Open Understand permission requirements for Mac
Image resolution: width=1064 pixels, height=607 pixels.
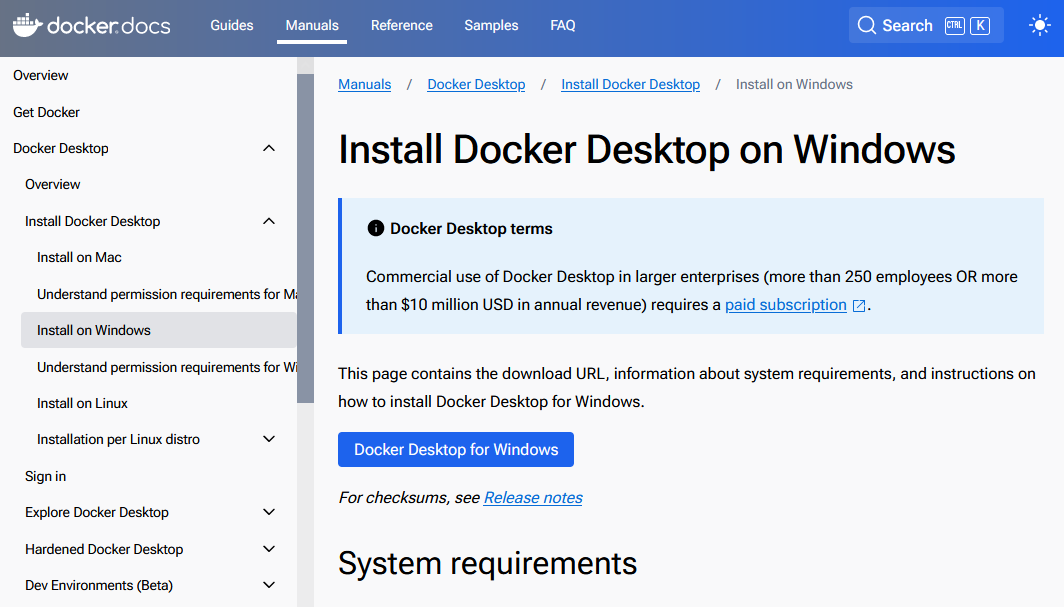[x=167, y=294]
